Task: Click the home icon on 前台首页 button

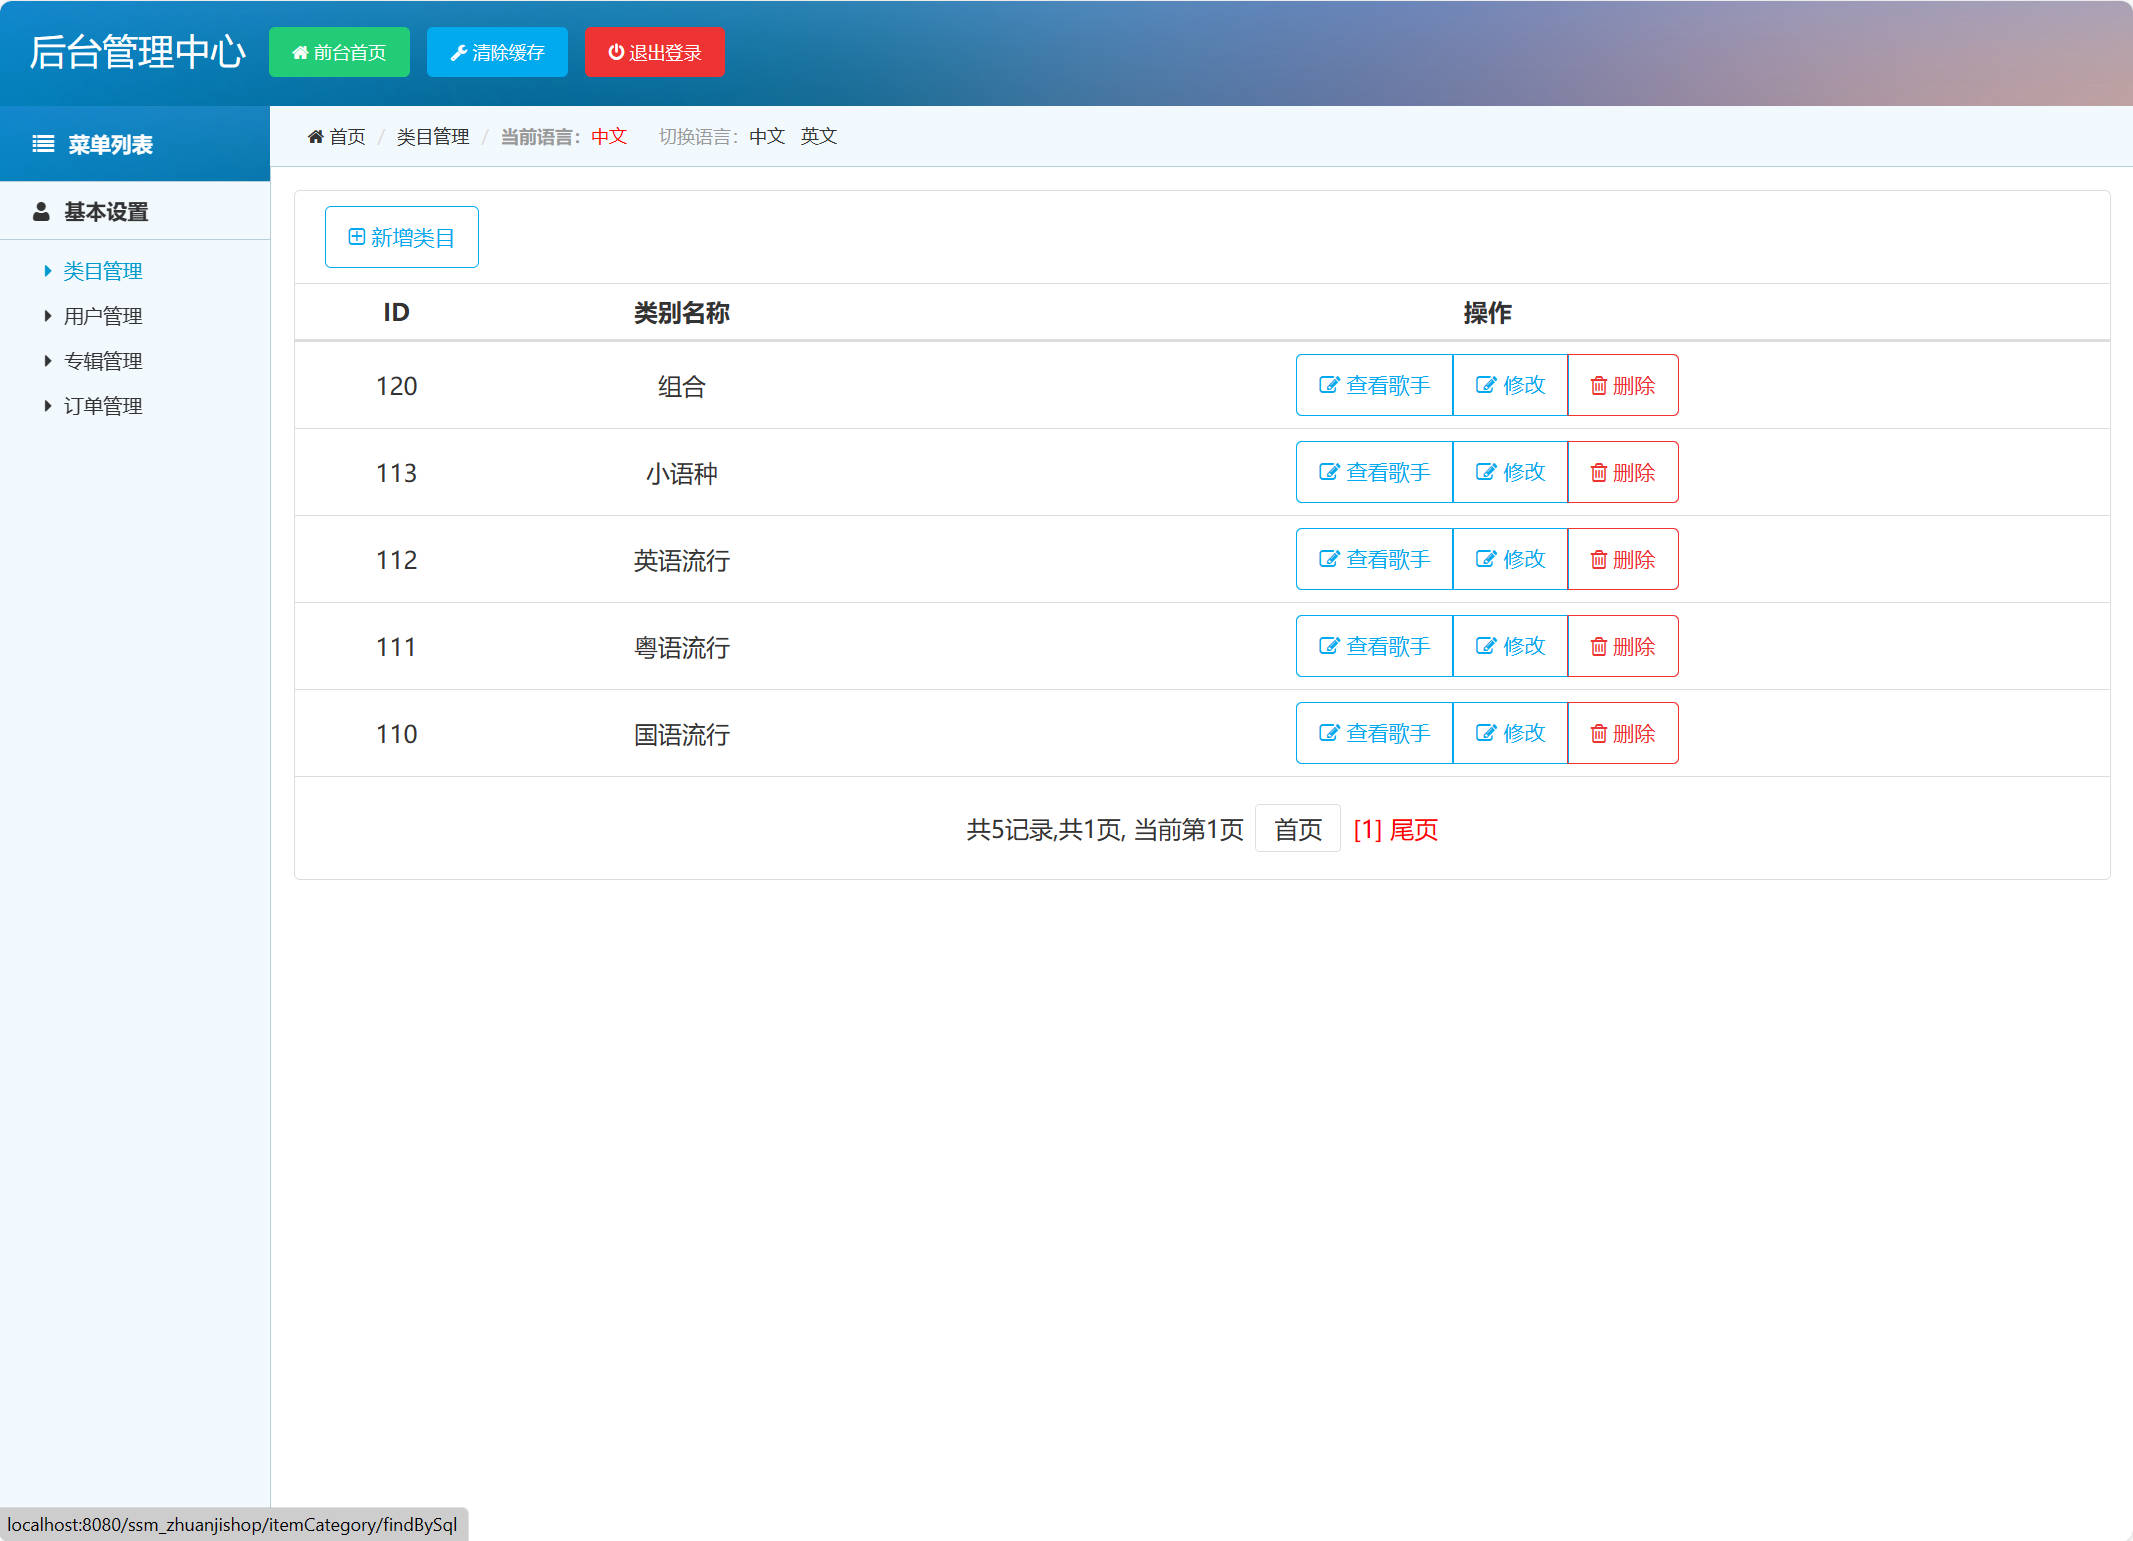Action: tap(299, 52)
